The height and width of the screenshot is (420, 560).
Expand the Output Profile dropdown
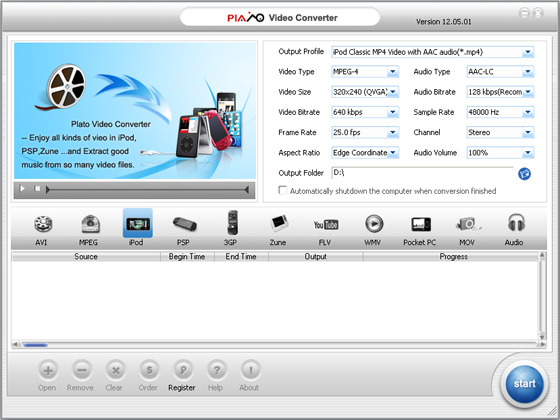[528, 52]
